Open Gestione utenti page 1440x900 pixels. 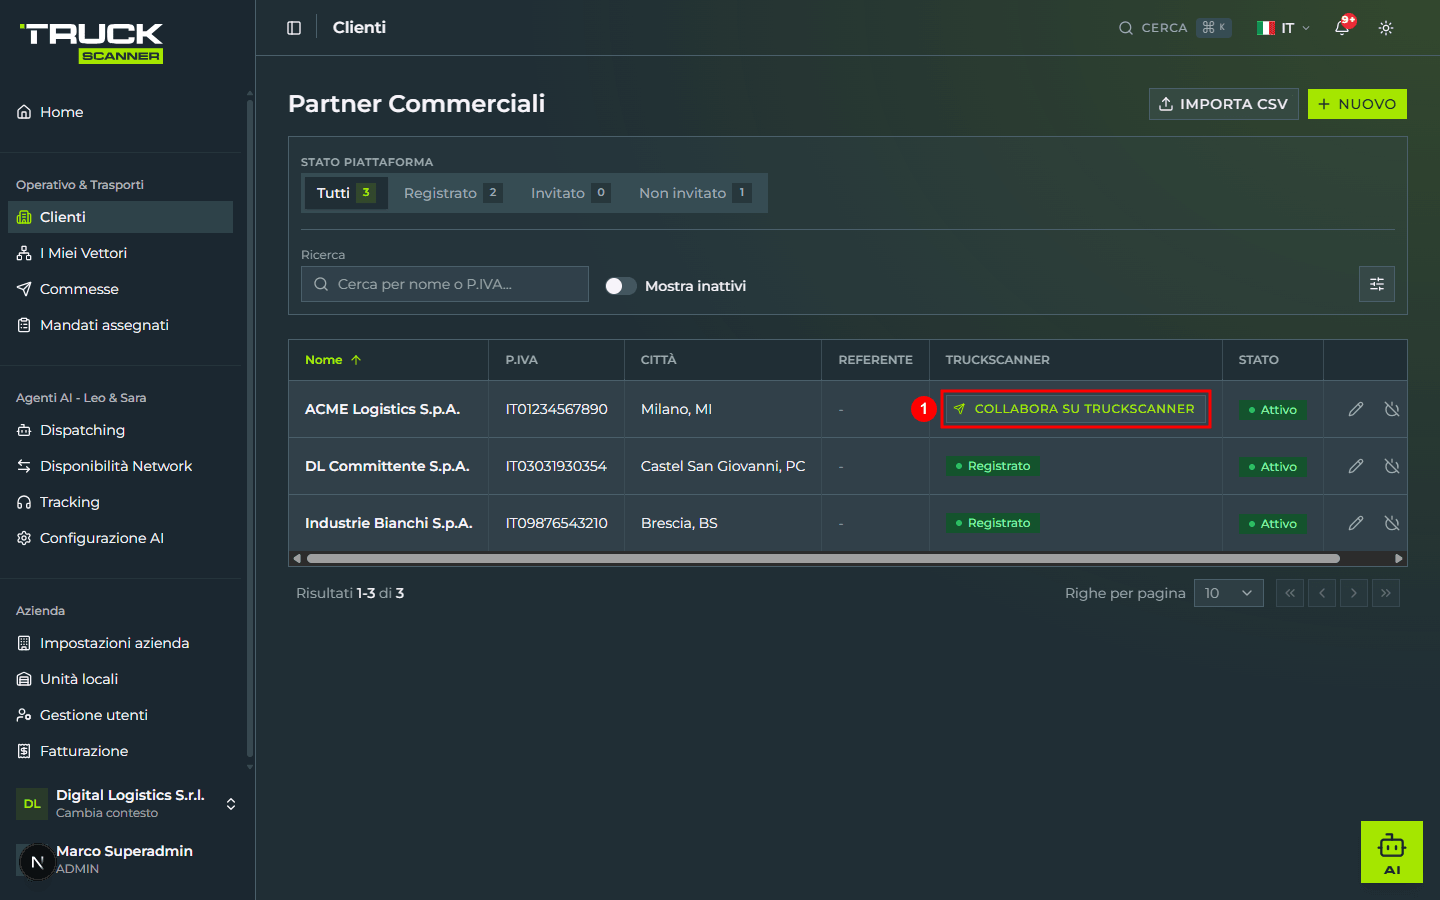click(x=120, y=715)
